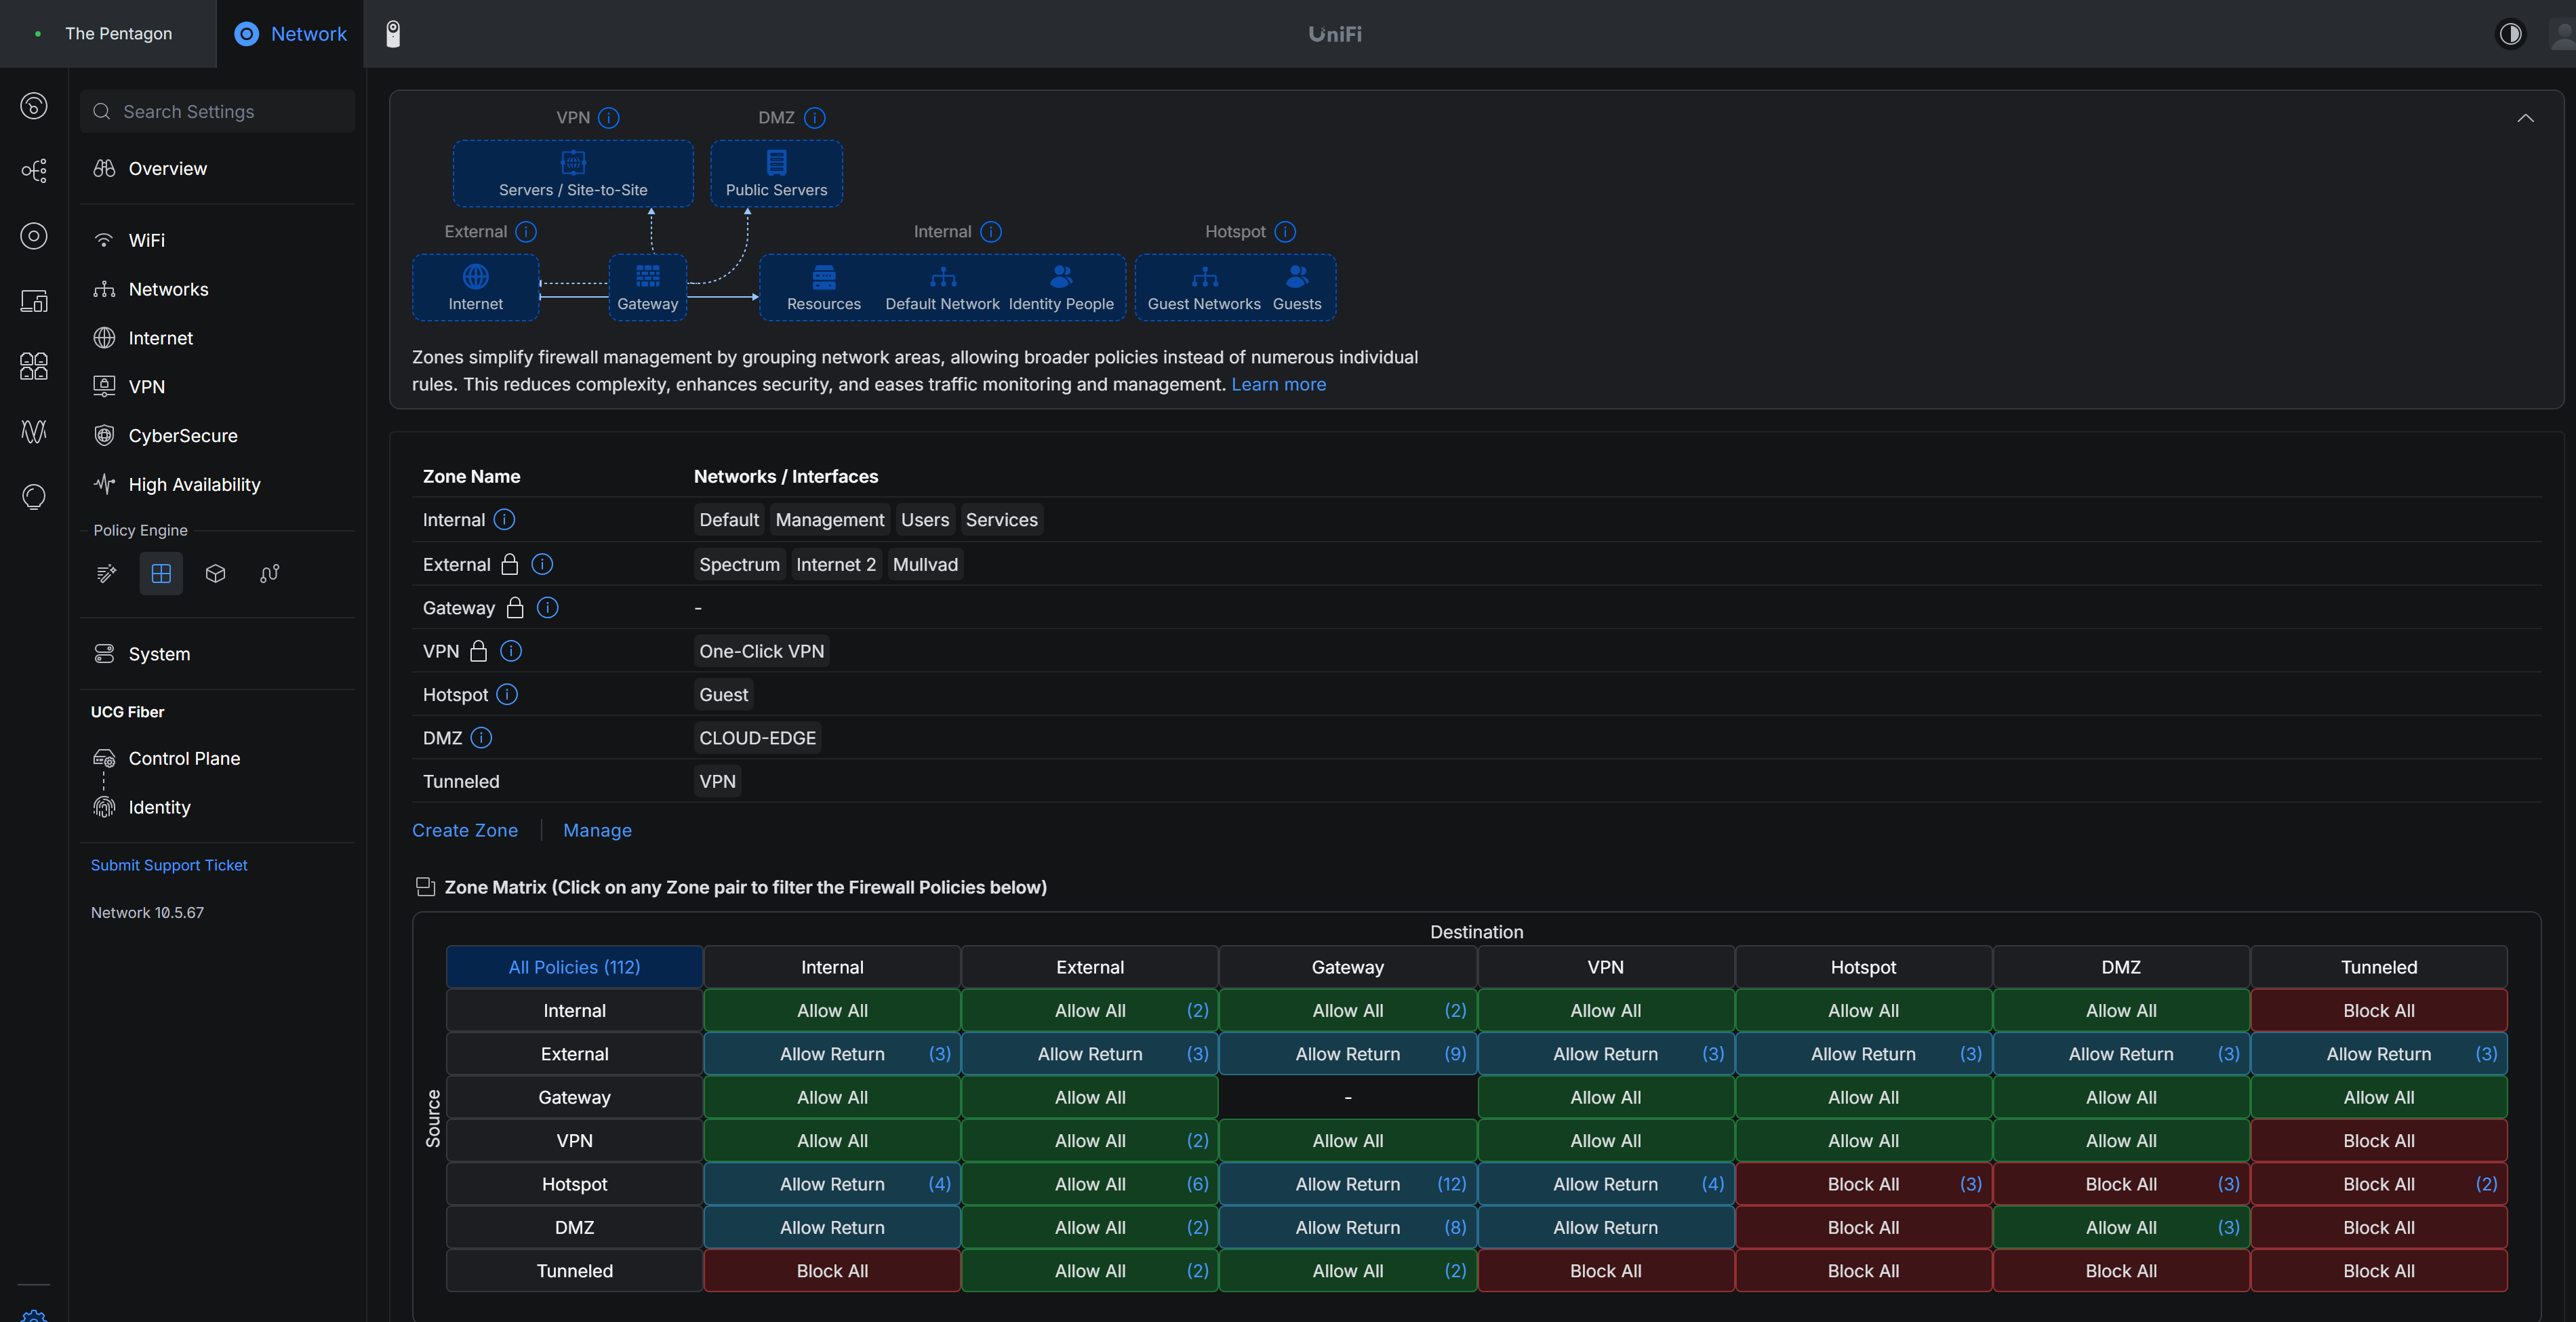The width and height of the screenshot is (2576, 1322).
Task: Filter Hotspot to External Allow All (6)
Action: 1090,1184
